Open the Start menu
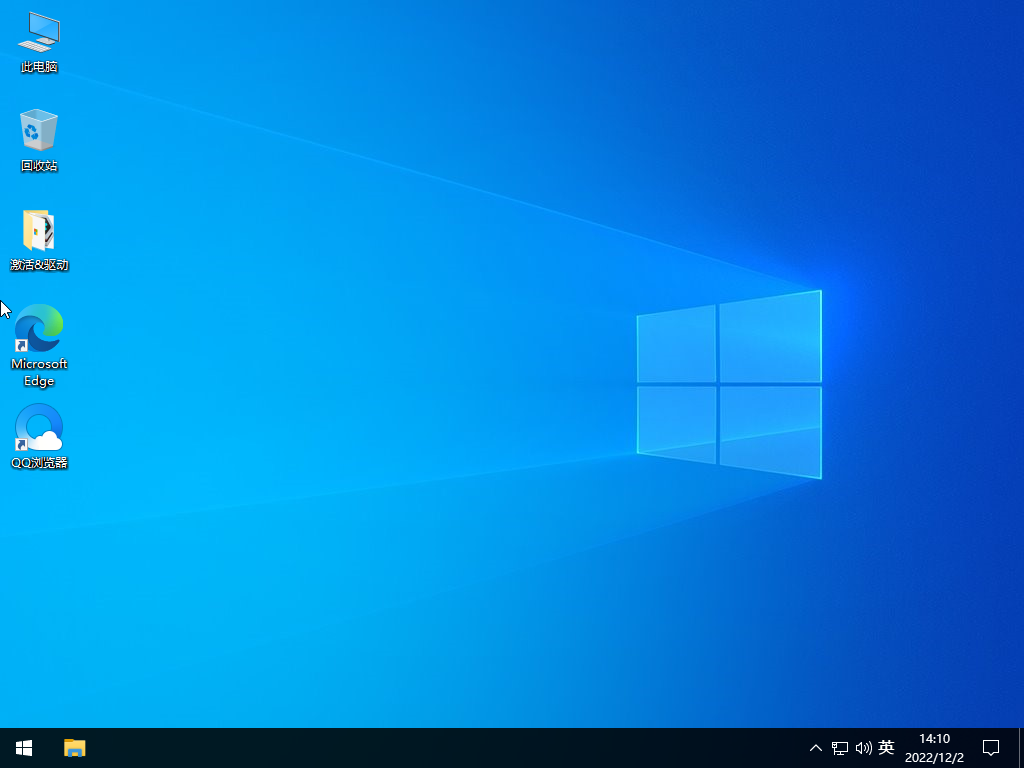This screenshot has width=1024, height=768. [22, 747]
